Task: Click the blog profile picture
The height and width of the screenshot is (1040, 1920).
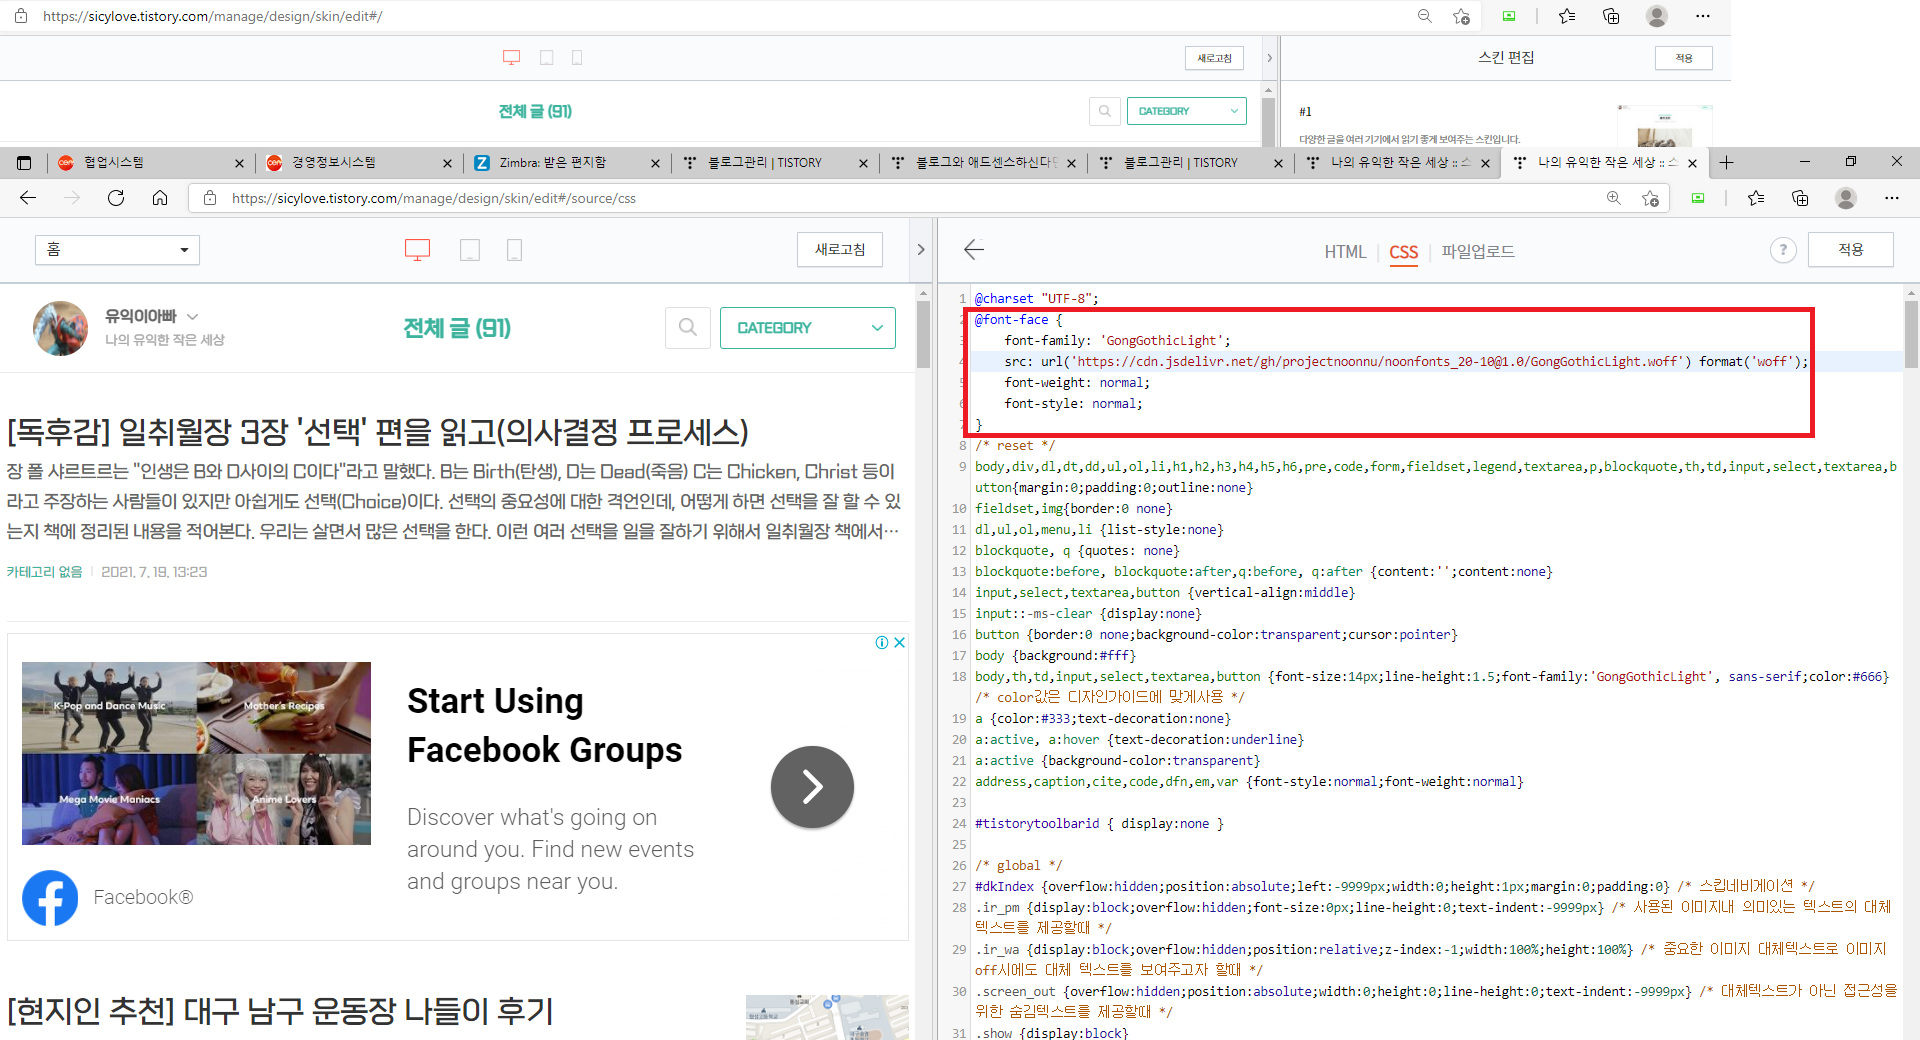Action: 60,328
